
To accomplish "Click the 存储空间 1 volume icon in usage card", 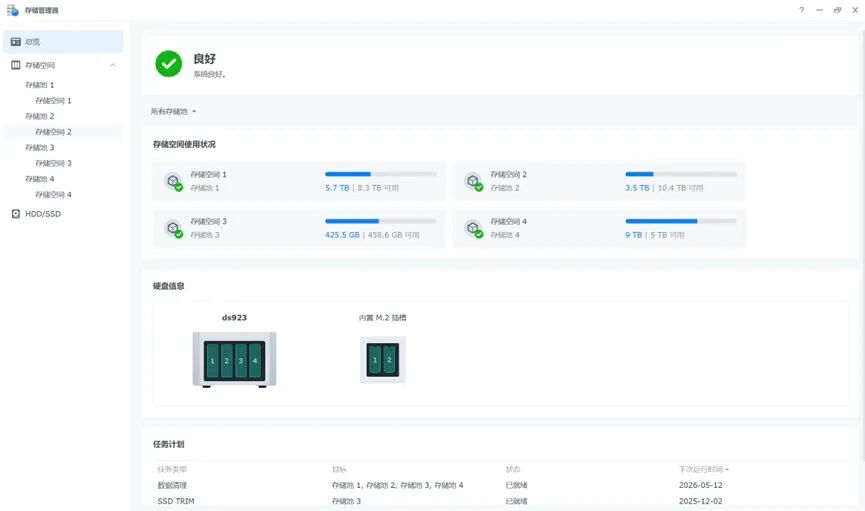I will (174, 182).
